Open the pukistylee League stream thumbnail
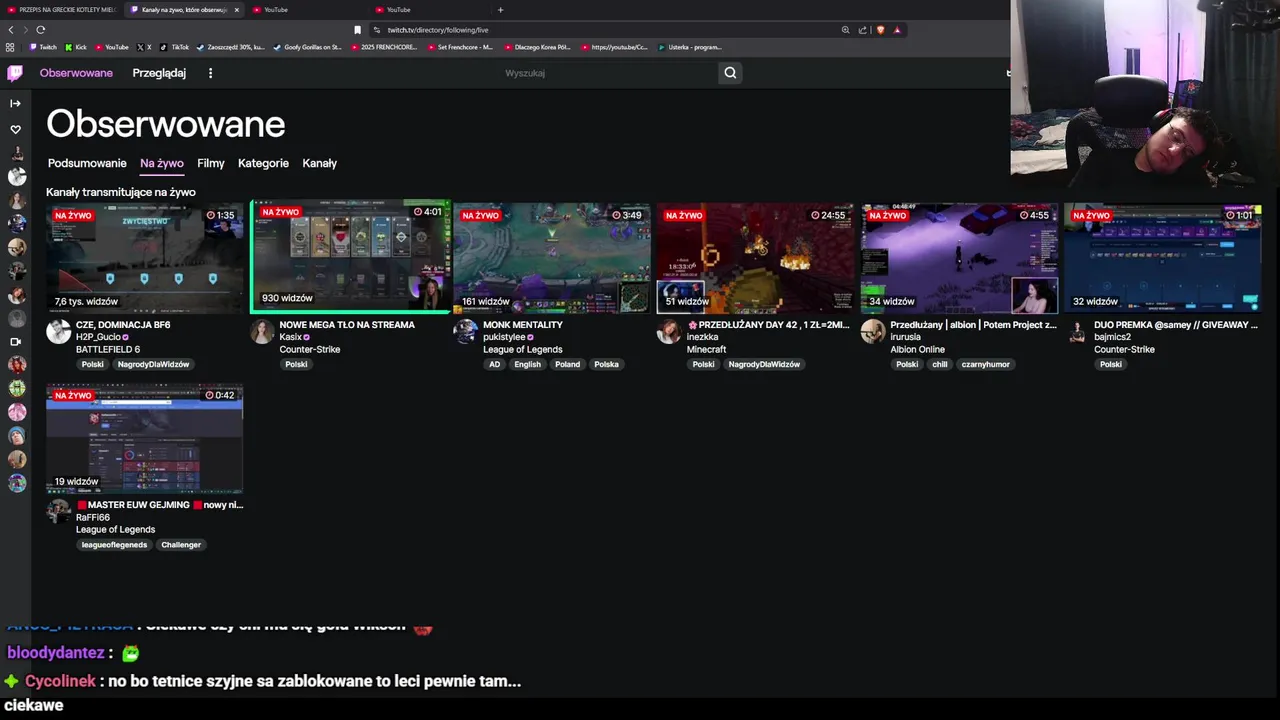 coord(552,259)
